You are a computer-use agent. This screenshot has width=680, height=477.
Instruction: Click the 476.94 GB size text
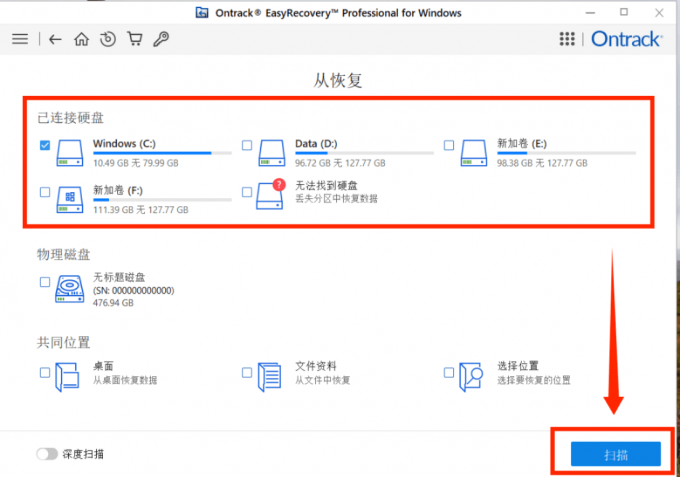113,303
